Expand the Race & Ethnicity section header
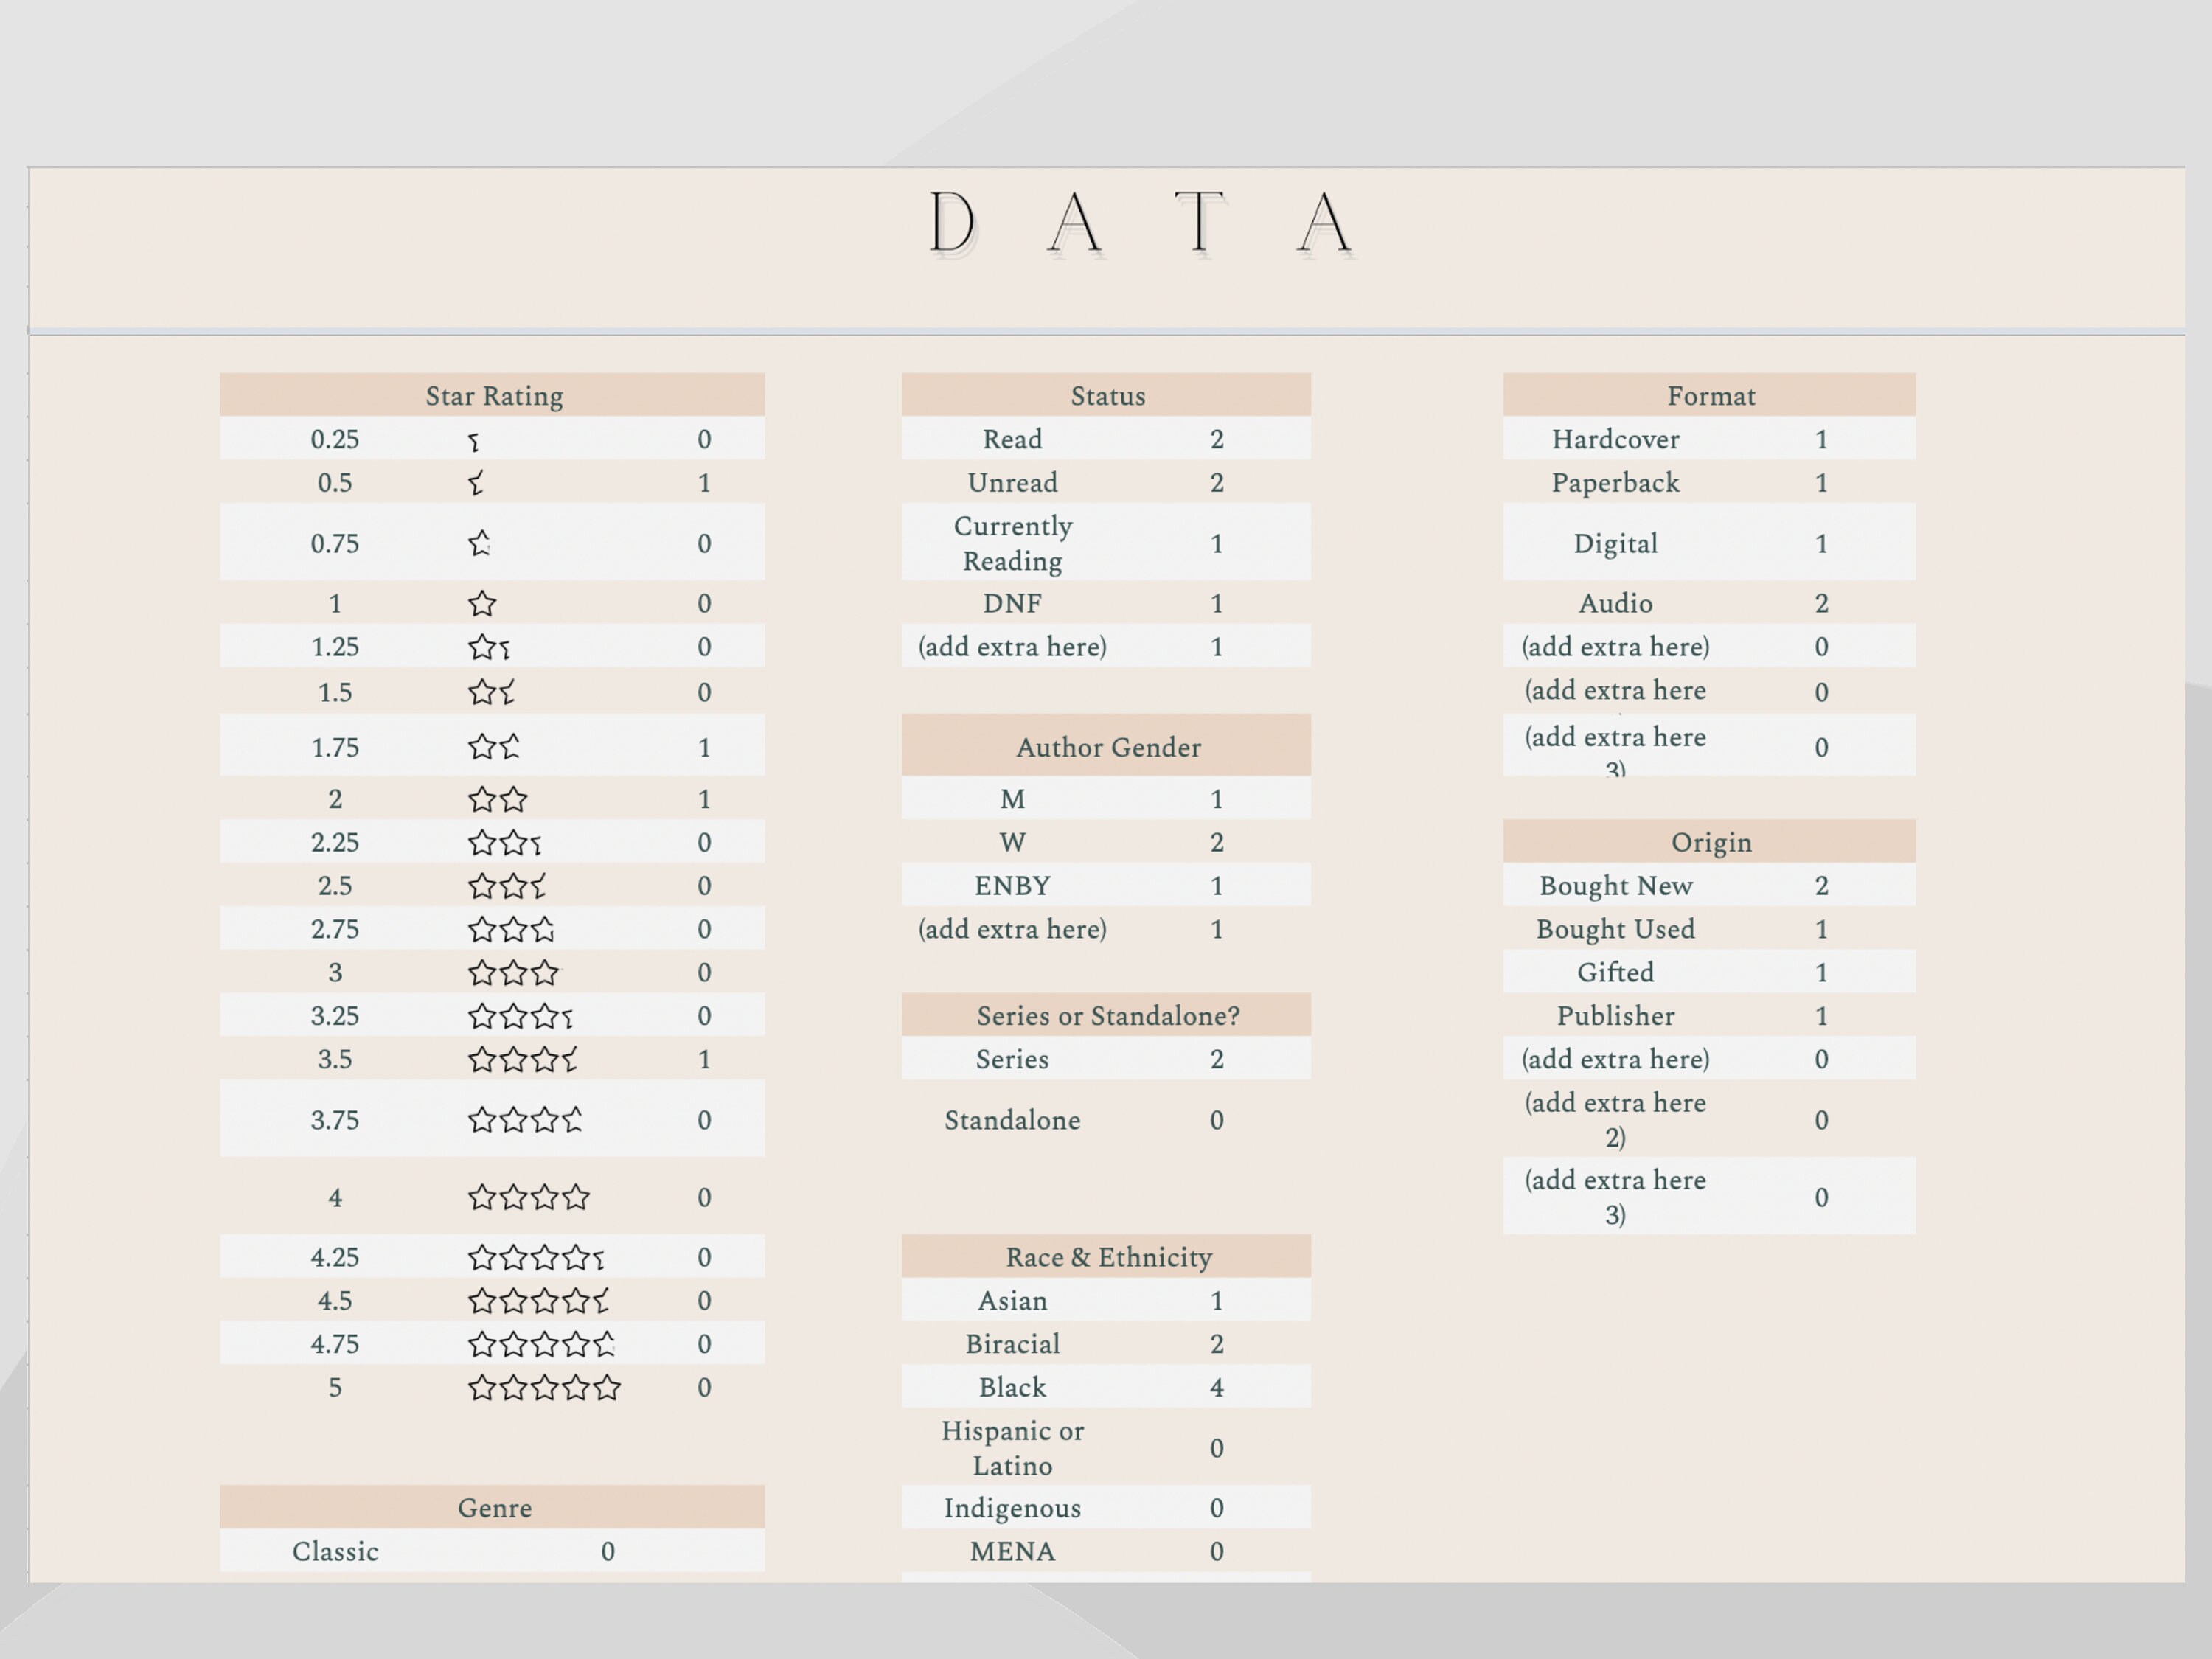2212x1659 pixels. (1107, 1256)
